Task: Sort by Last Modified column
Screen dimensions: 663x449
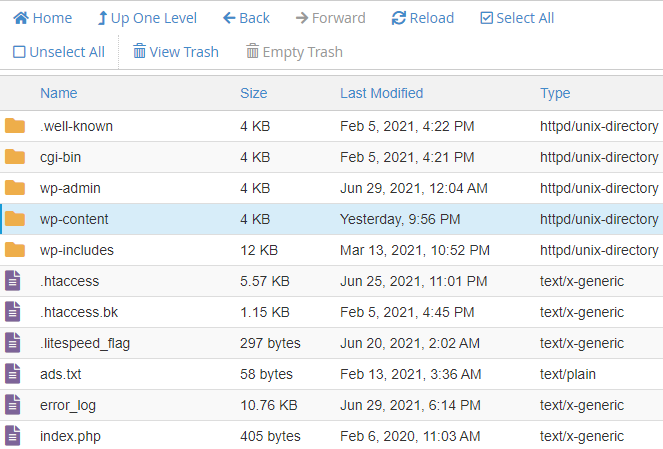Action: pyautogui.click(x=381, y=93)
